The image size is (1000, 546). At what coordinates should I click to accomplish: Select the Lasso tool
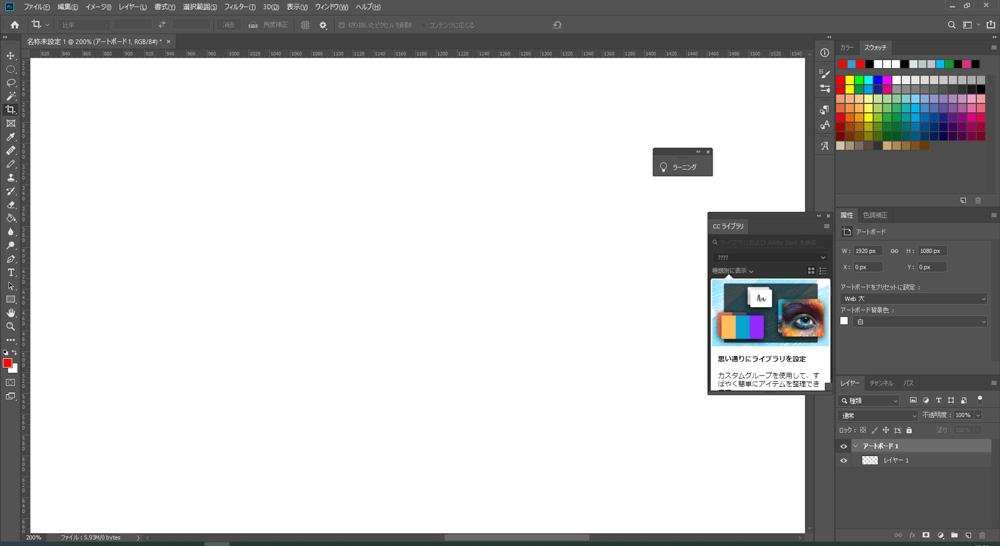(x=11, y=83)
